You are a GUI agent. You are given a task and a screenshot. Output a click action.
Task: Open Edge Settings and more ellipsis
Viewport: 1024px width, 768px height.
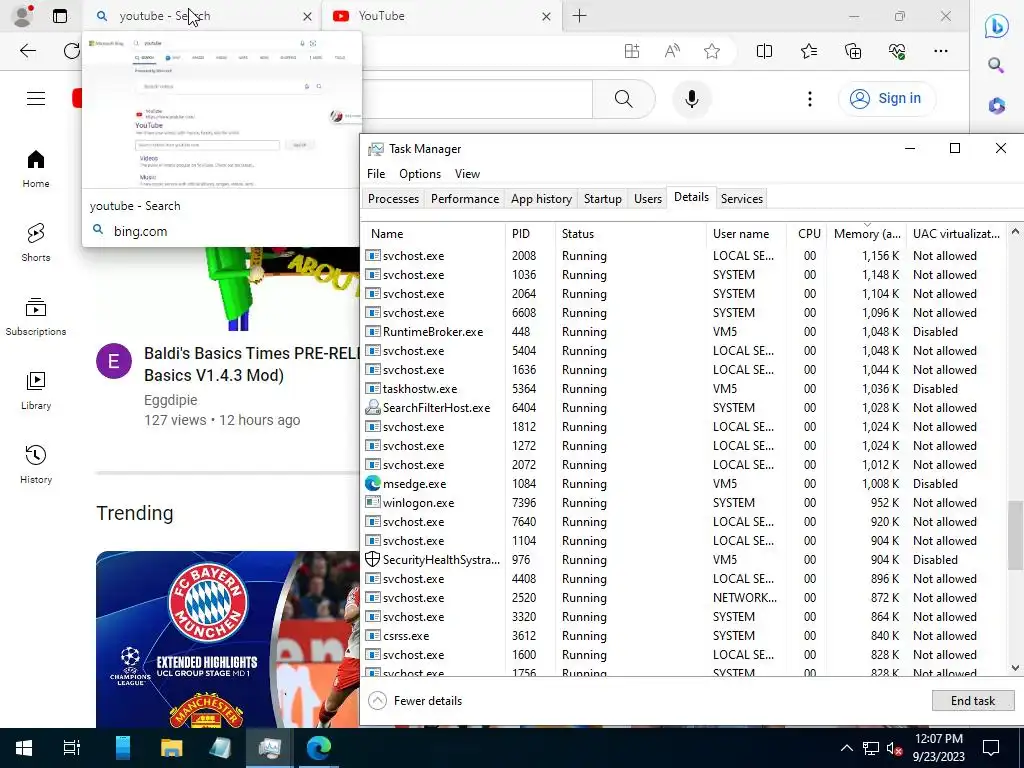pos(940,51)
